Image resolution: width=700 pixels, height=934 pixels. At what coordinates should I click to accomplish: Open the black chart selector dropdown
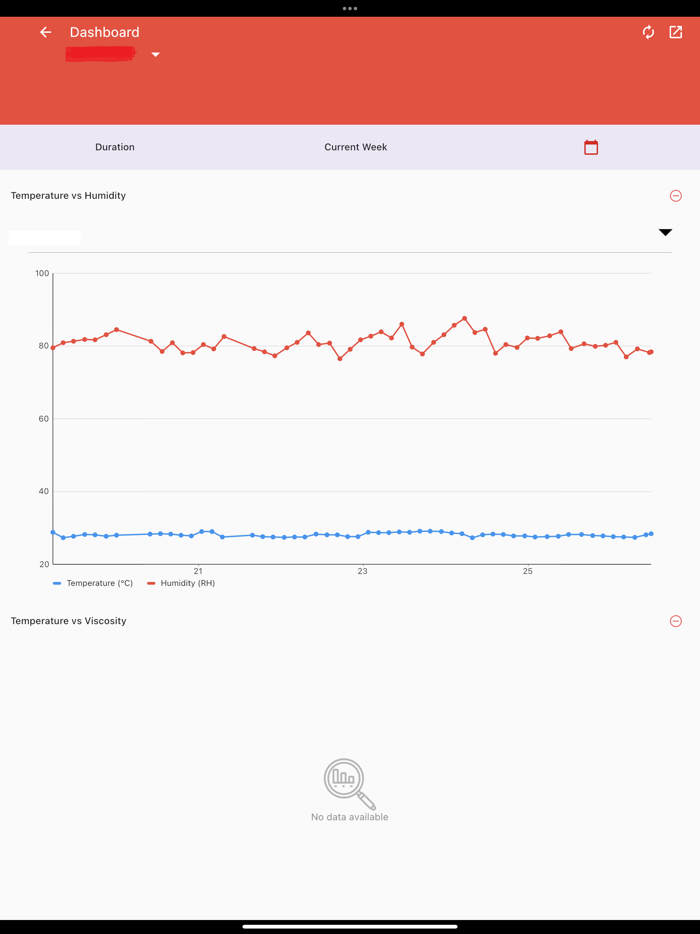[665, 232]
